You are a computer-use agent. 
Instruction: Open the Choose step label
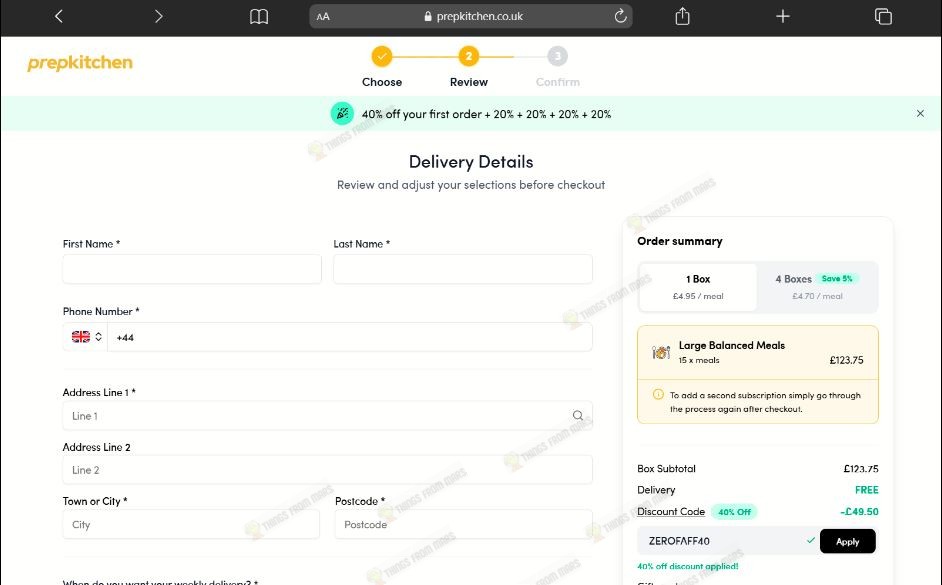(381, 82)
